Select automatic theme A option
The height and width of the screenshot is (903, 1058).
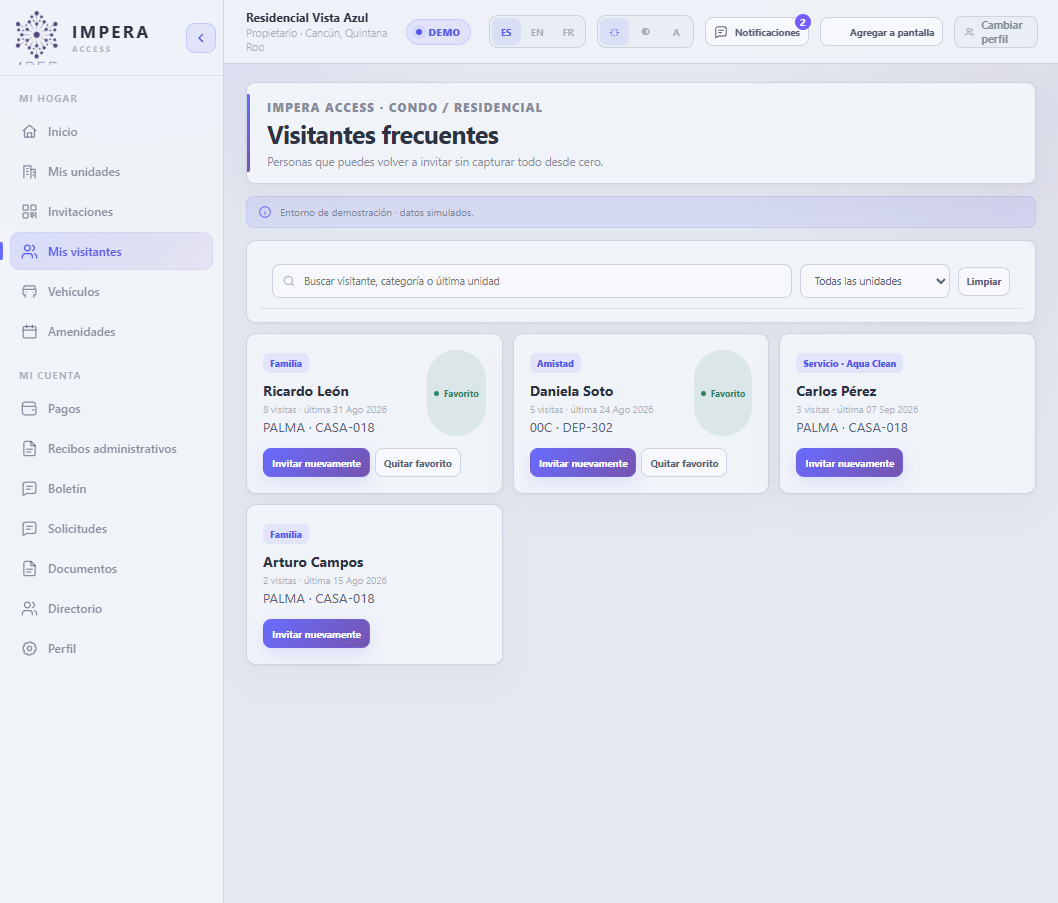tap(676, 32)
